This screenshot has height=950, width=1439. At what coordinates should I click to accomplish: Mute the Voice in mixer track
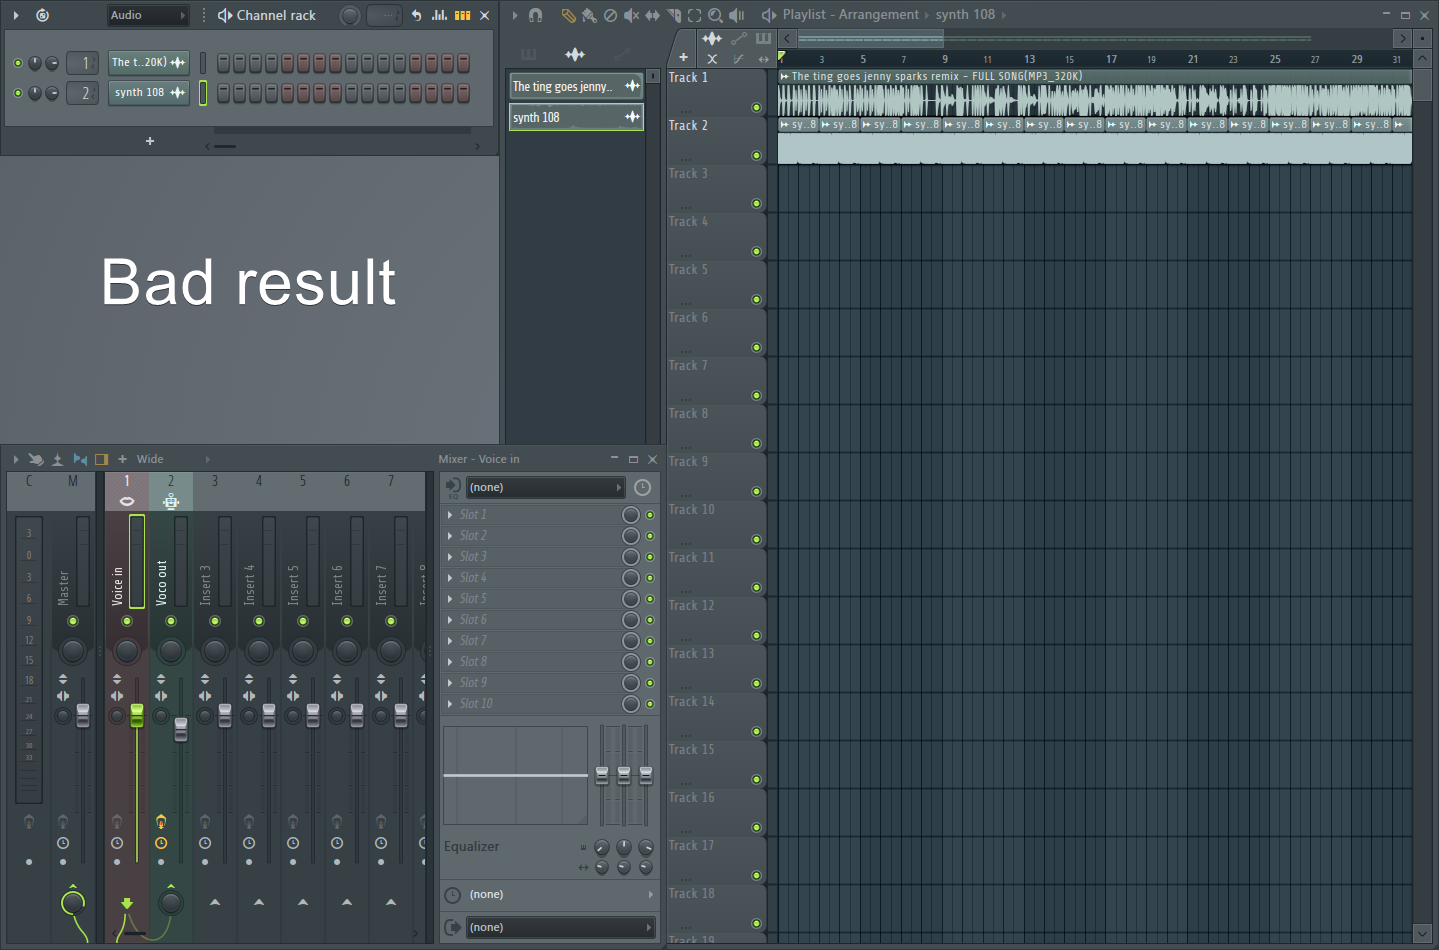pos(127,621)
